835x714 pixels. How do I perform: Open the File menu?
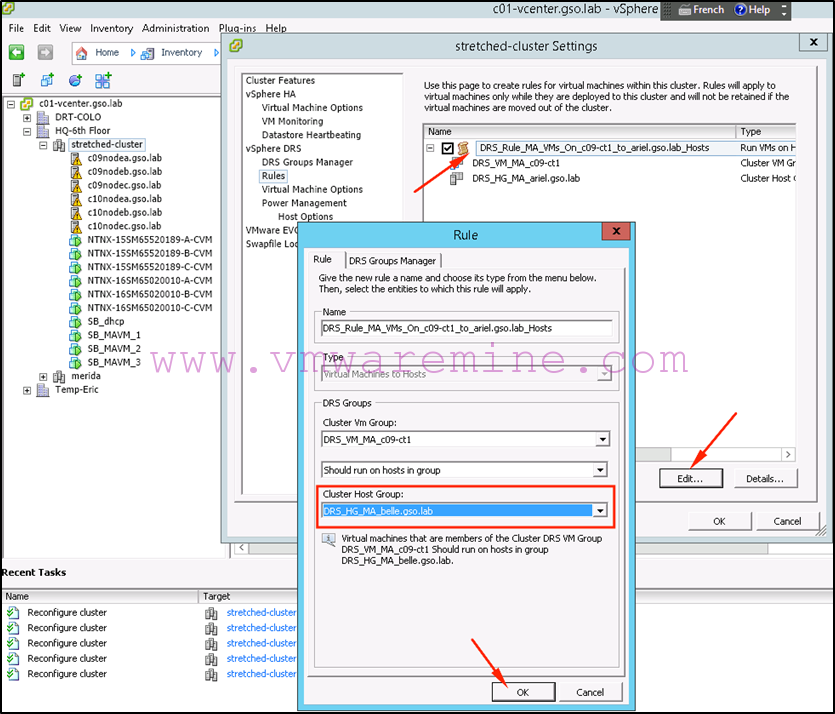[16, 28]
